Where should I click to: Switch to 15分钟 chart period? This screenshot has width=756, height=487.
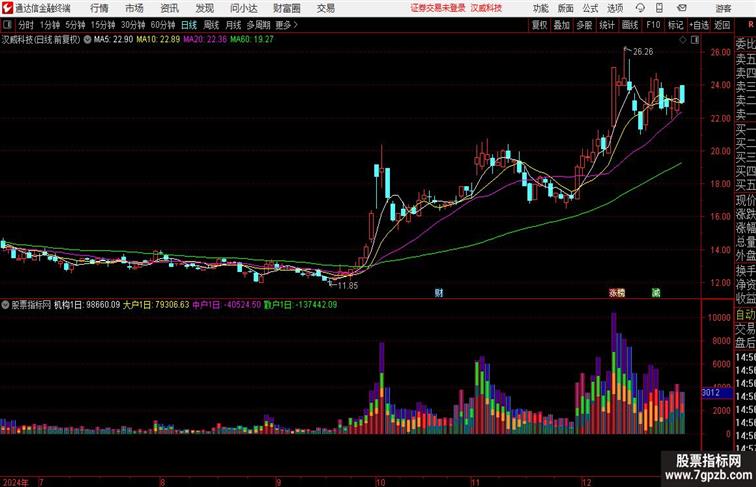point(103,25)
